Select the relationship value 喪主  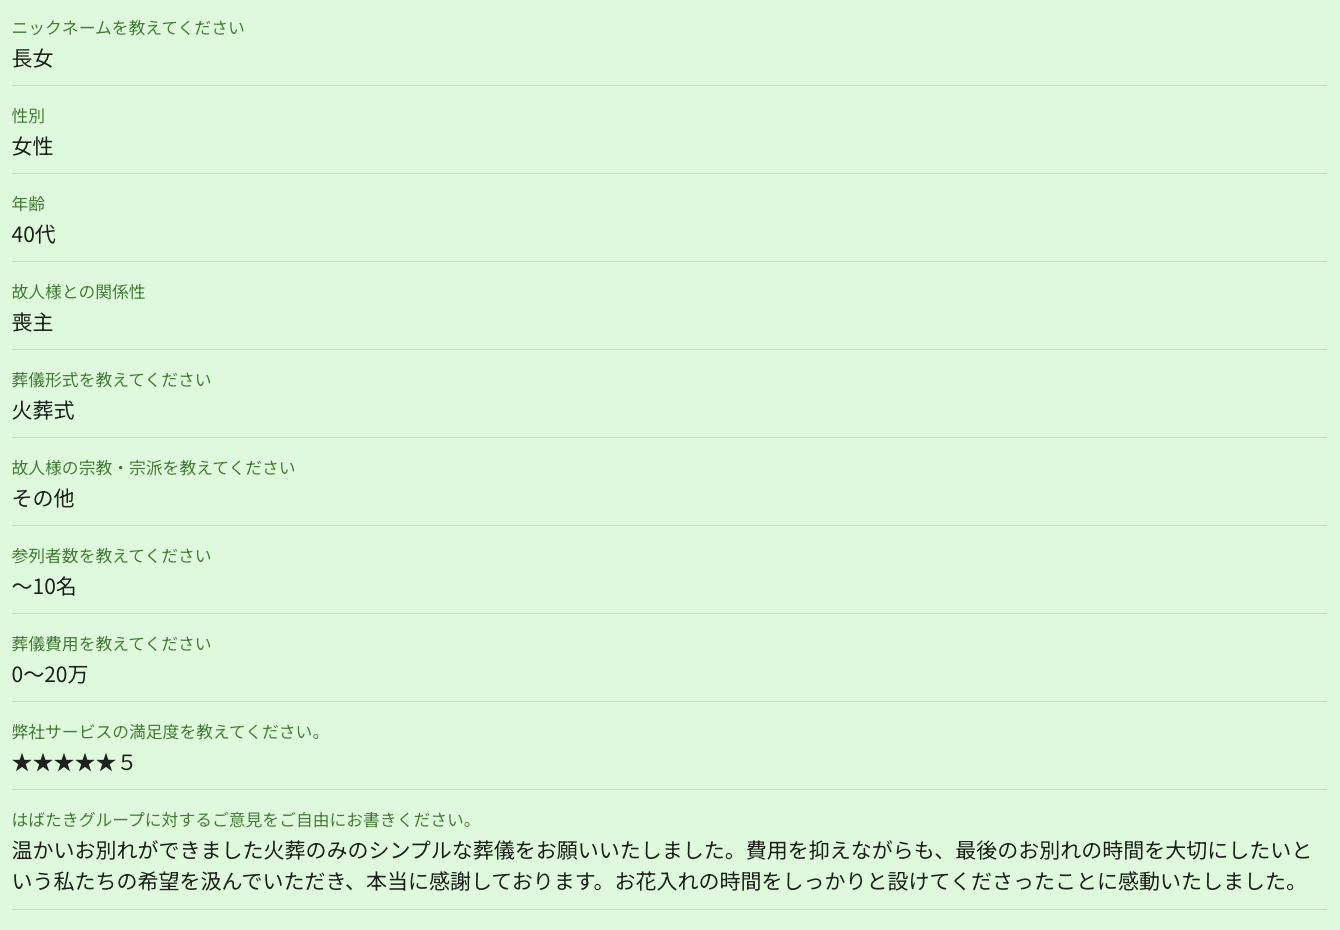pyautogui.click(x=32, y=323)
